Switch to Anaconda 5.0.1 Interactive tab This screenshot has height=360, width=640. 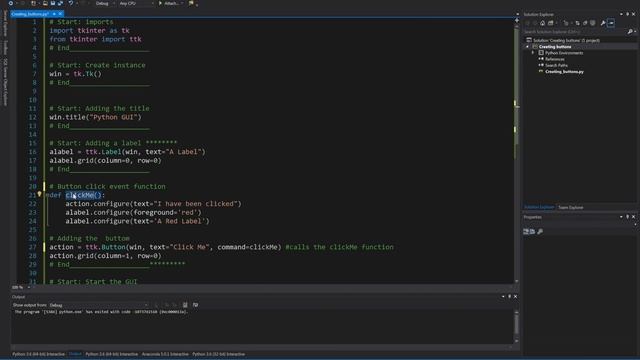165,354
